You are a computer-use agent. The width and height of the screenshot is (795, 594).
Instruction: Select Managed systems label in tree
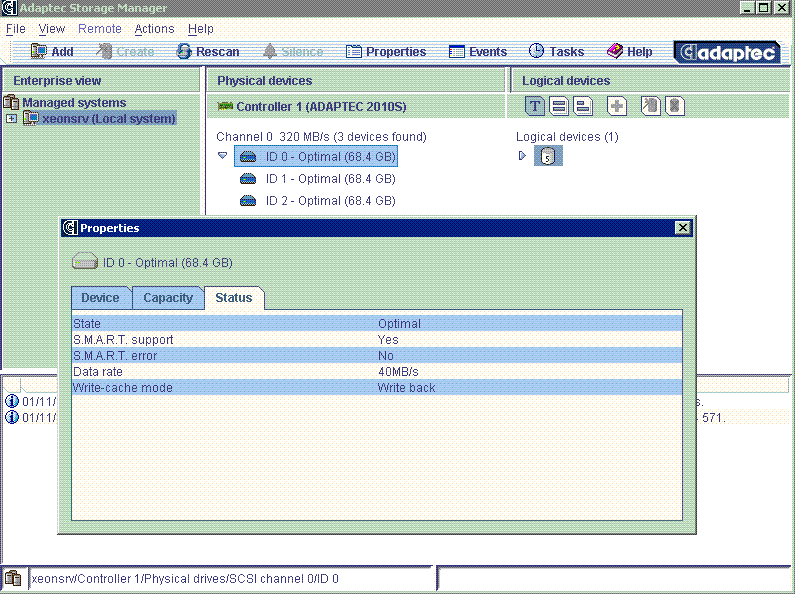pyautogui.click(x=74, y=102)
